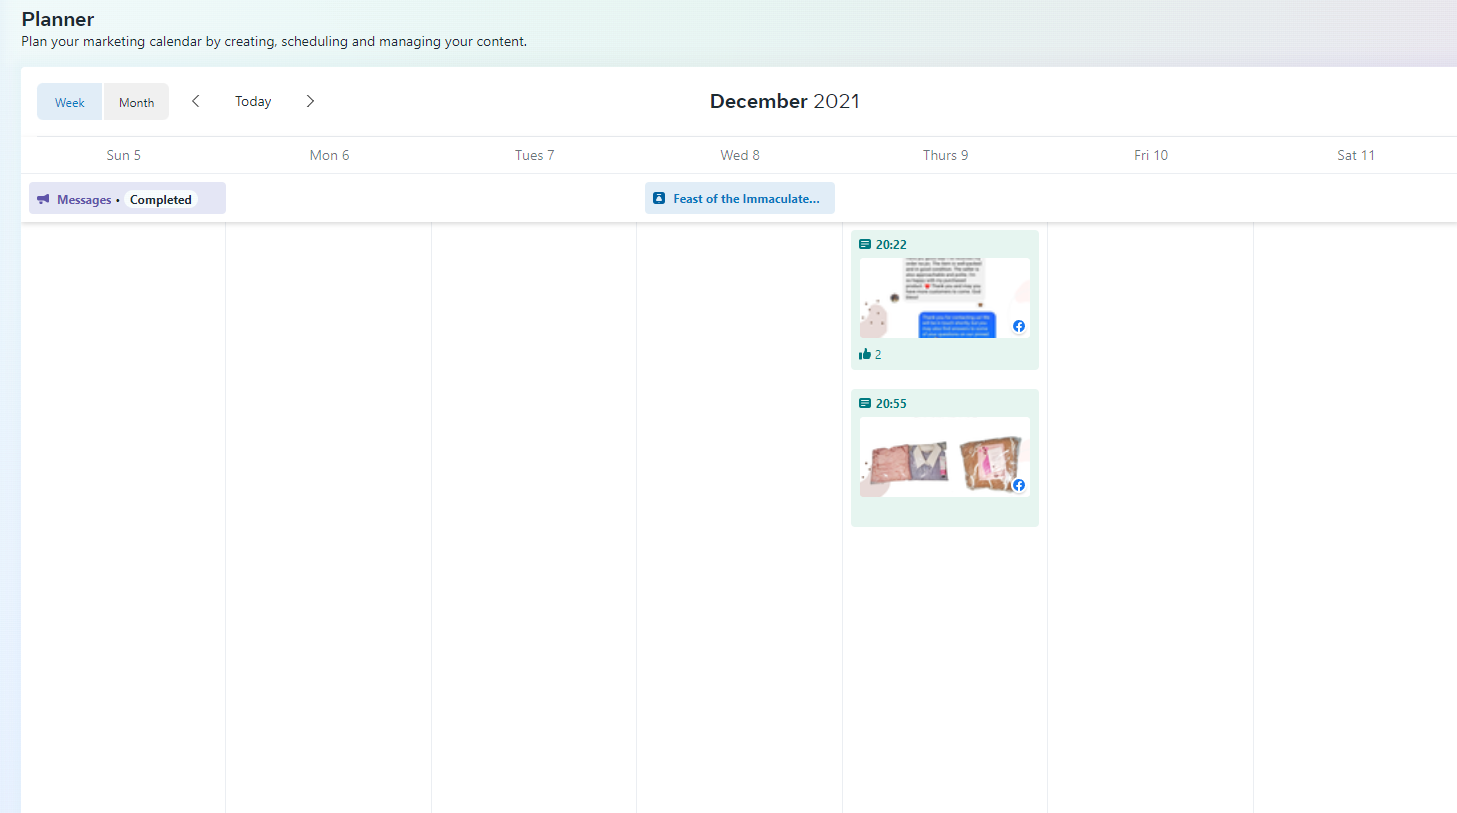
Task: Click the post icon beside 20:55
Action: (x=865, y=403)
